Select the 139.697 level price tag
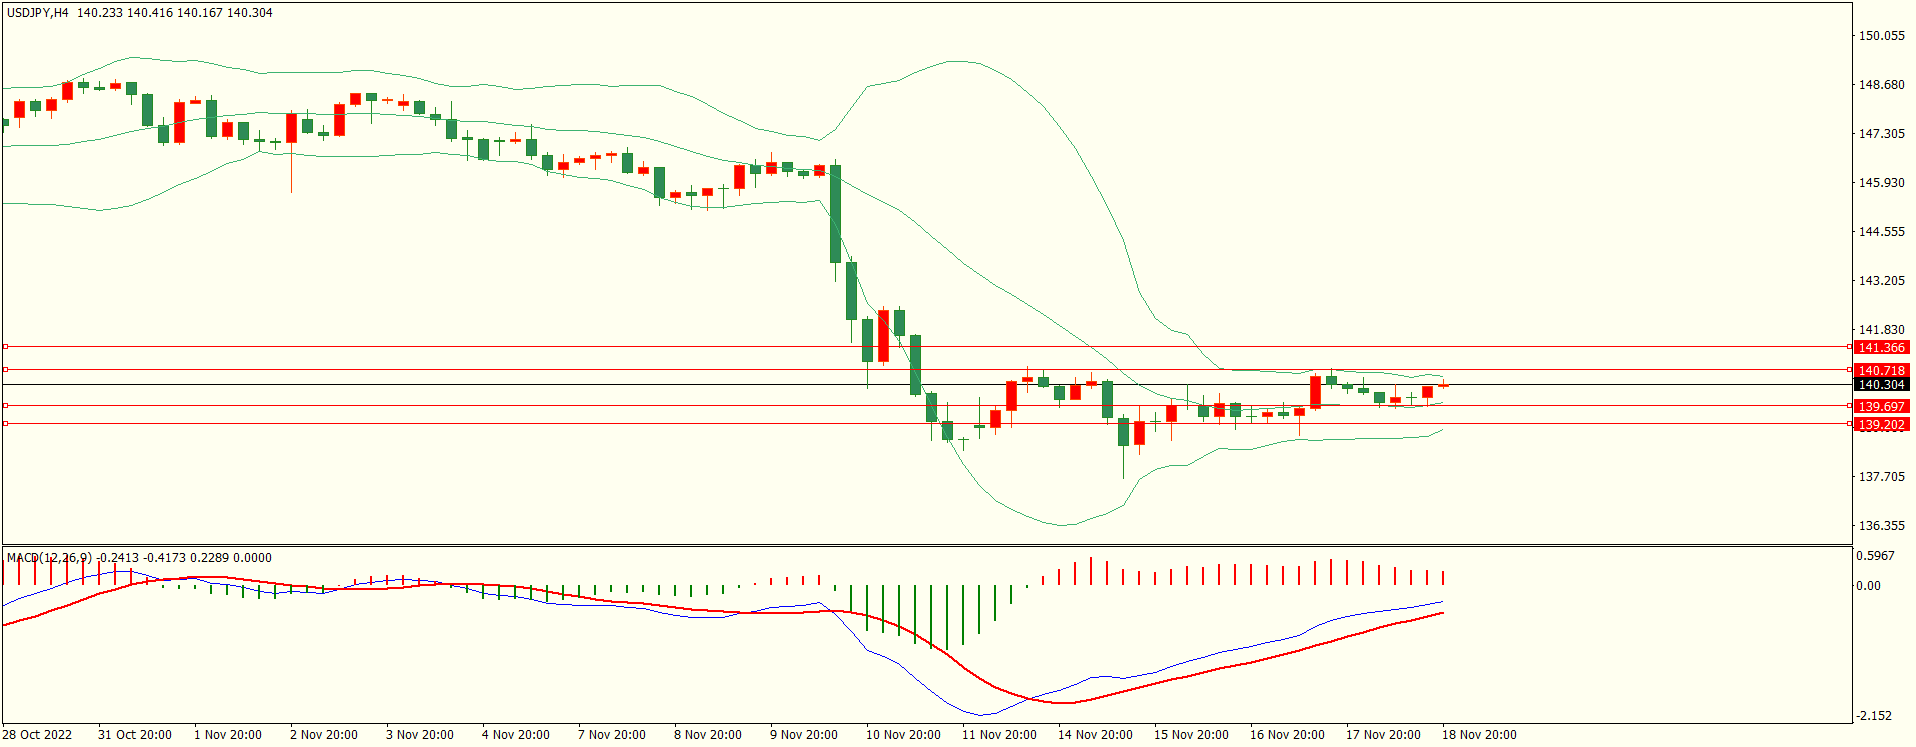The image size is (1916, 747). 1881,406
